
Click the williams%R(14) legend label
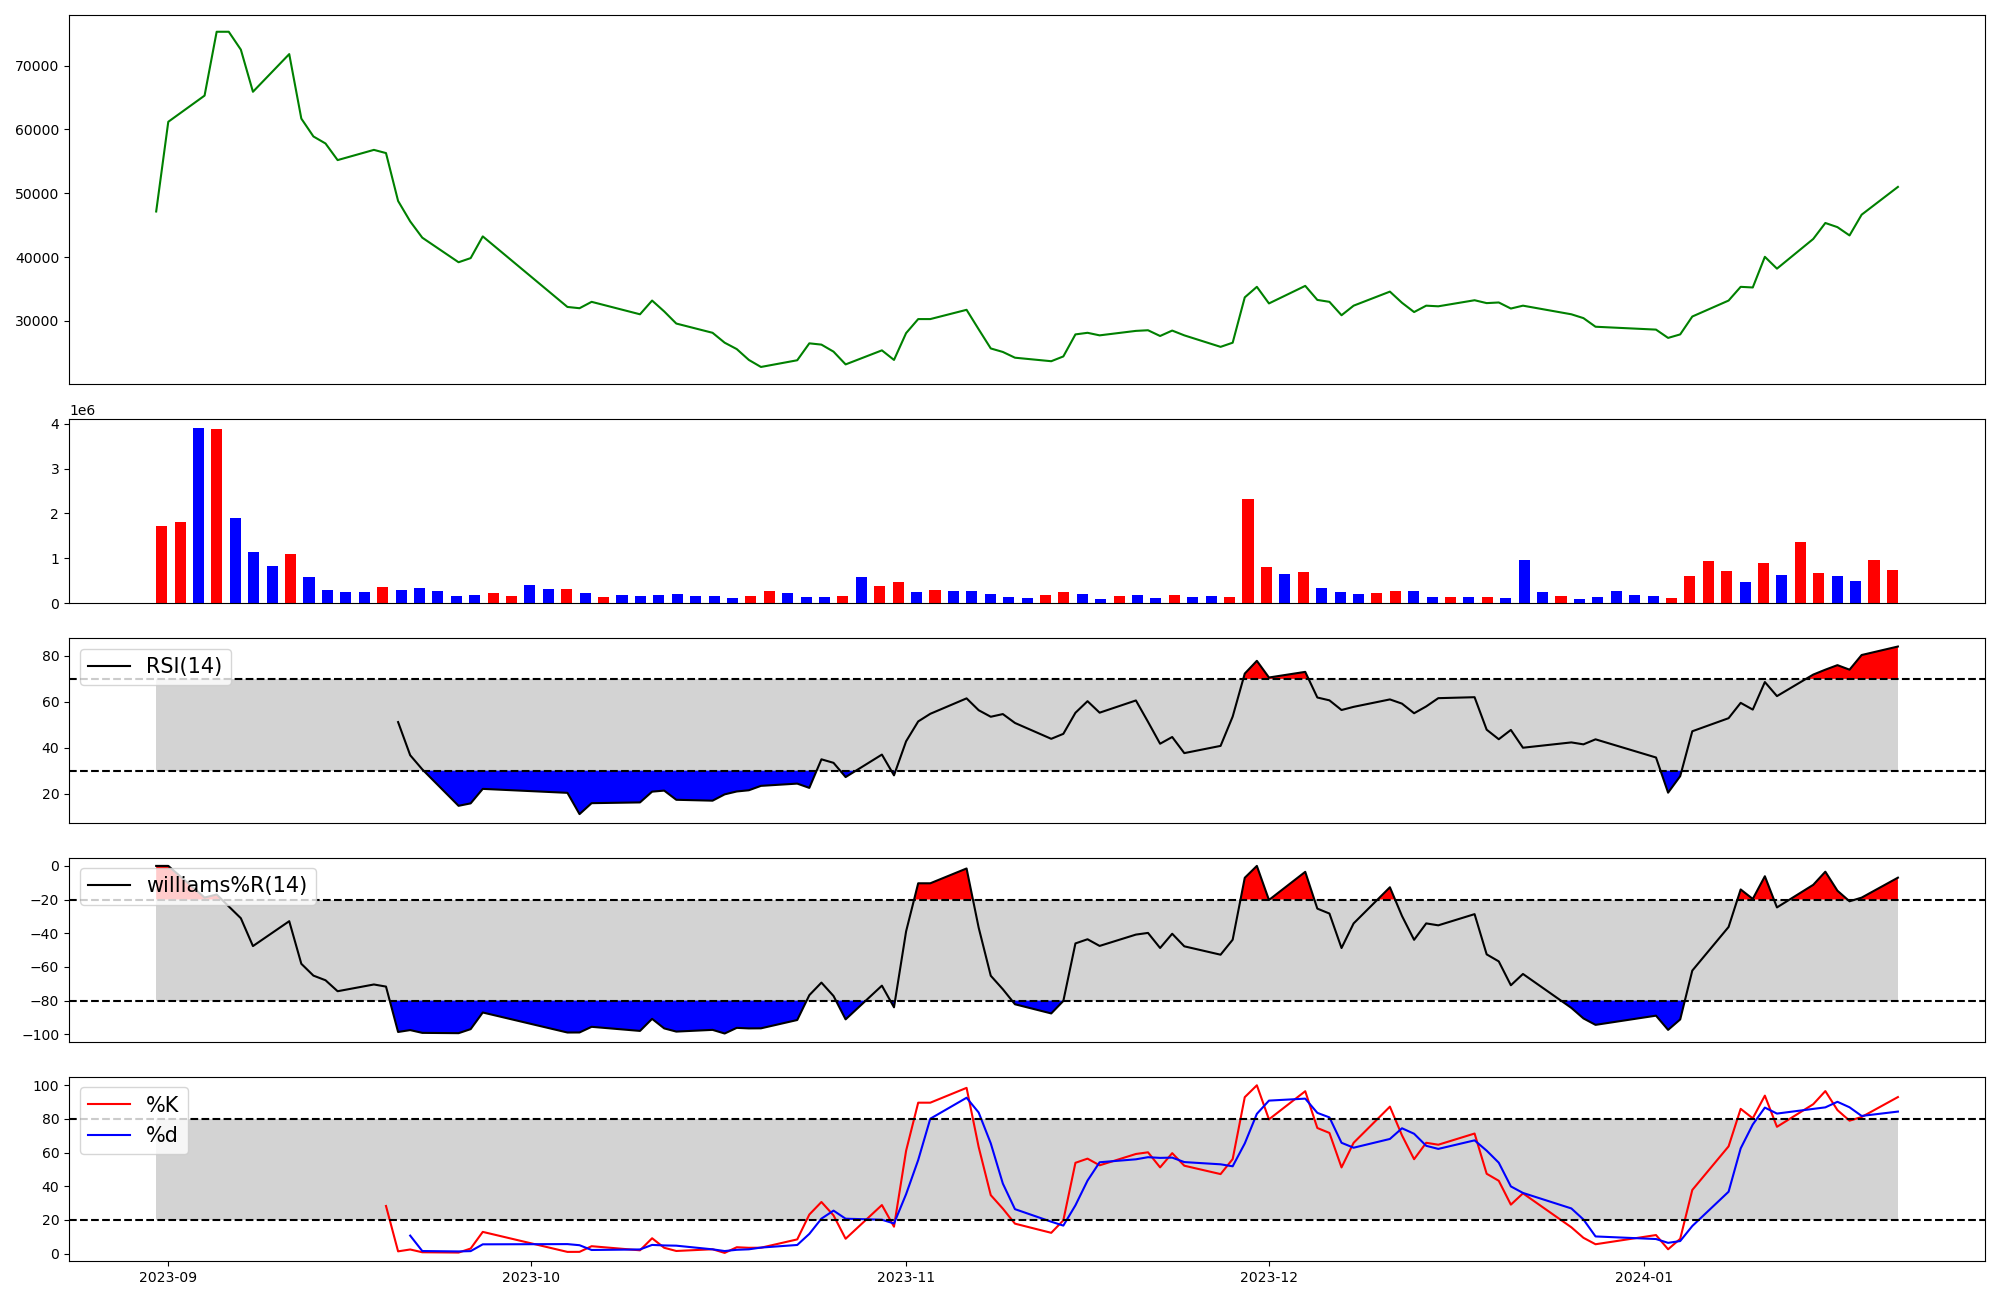(226, 885)
